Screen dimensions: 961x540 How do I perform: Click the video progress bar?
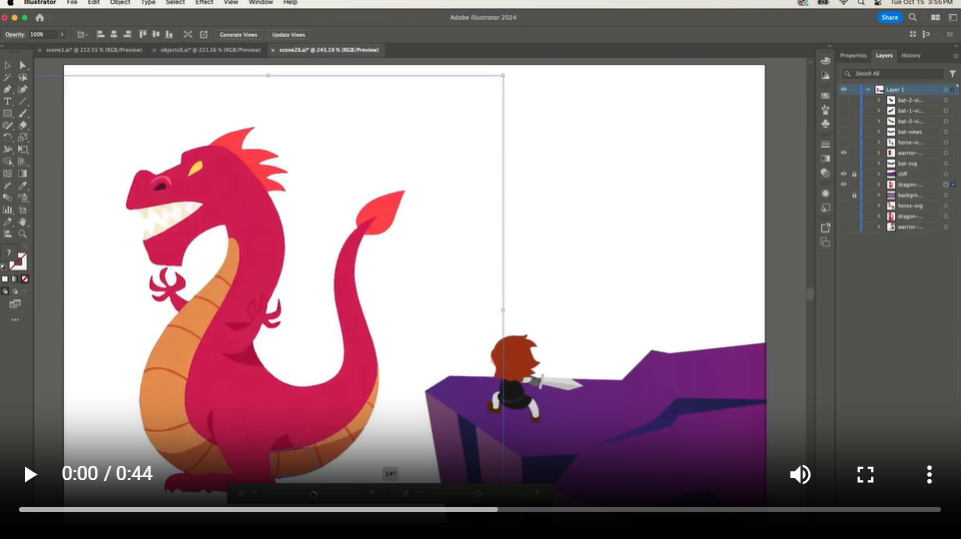(x=480, y=509)
